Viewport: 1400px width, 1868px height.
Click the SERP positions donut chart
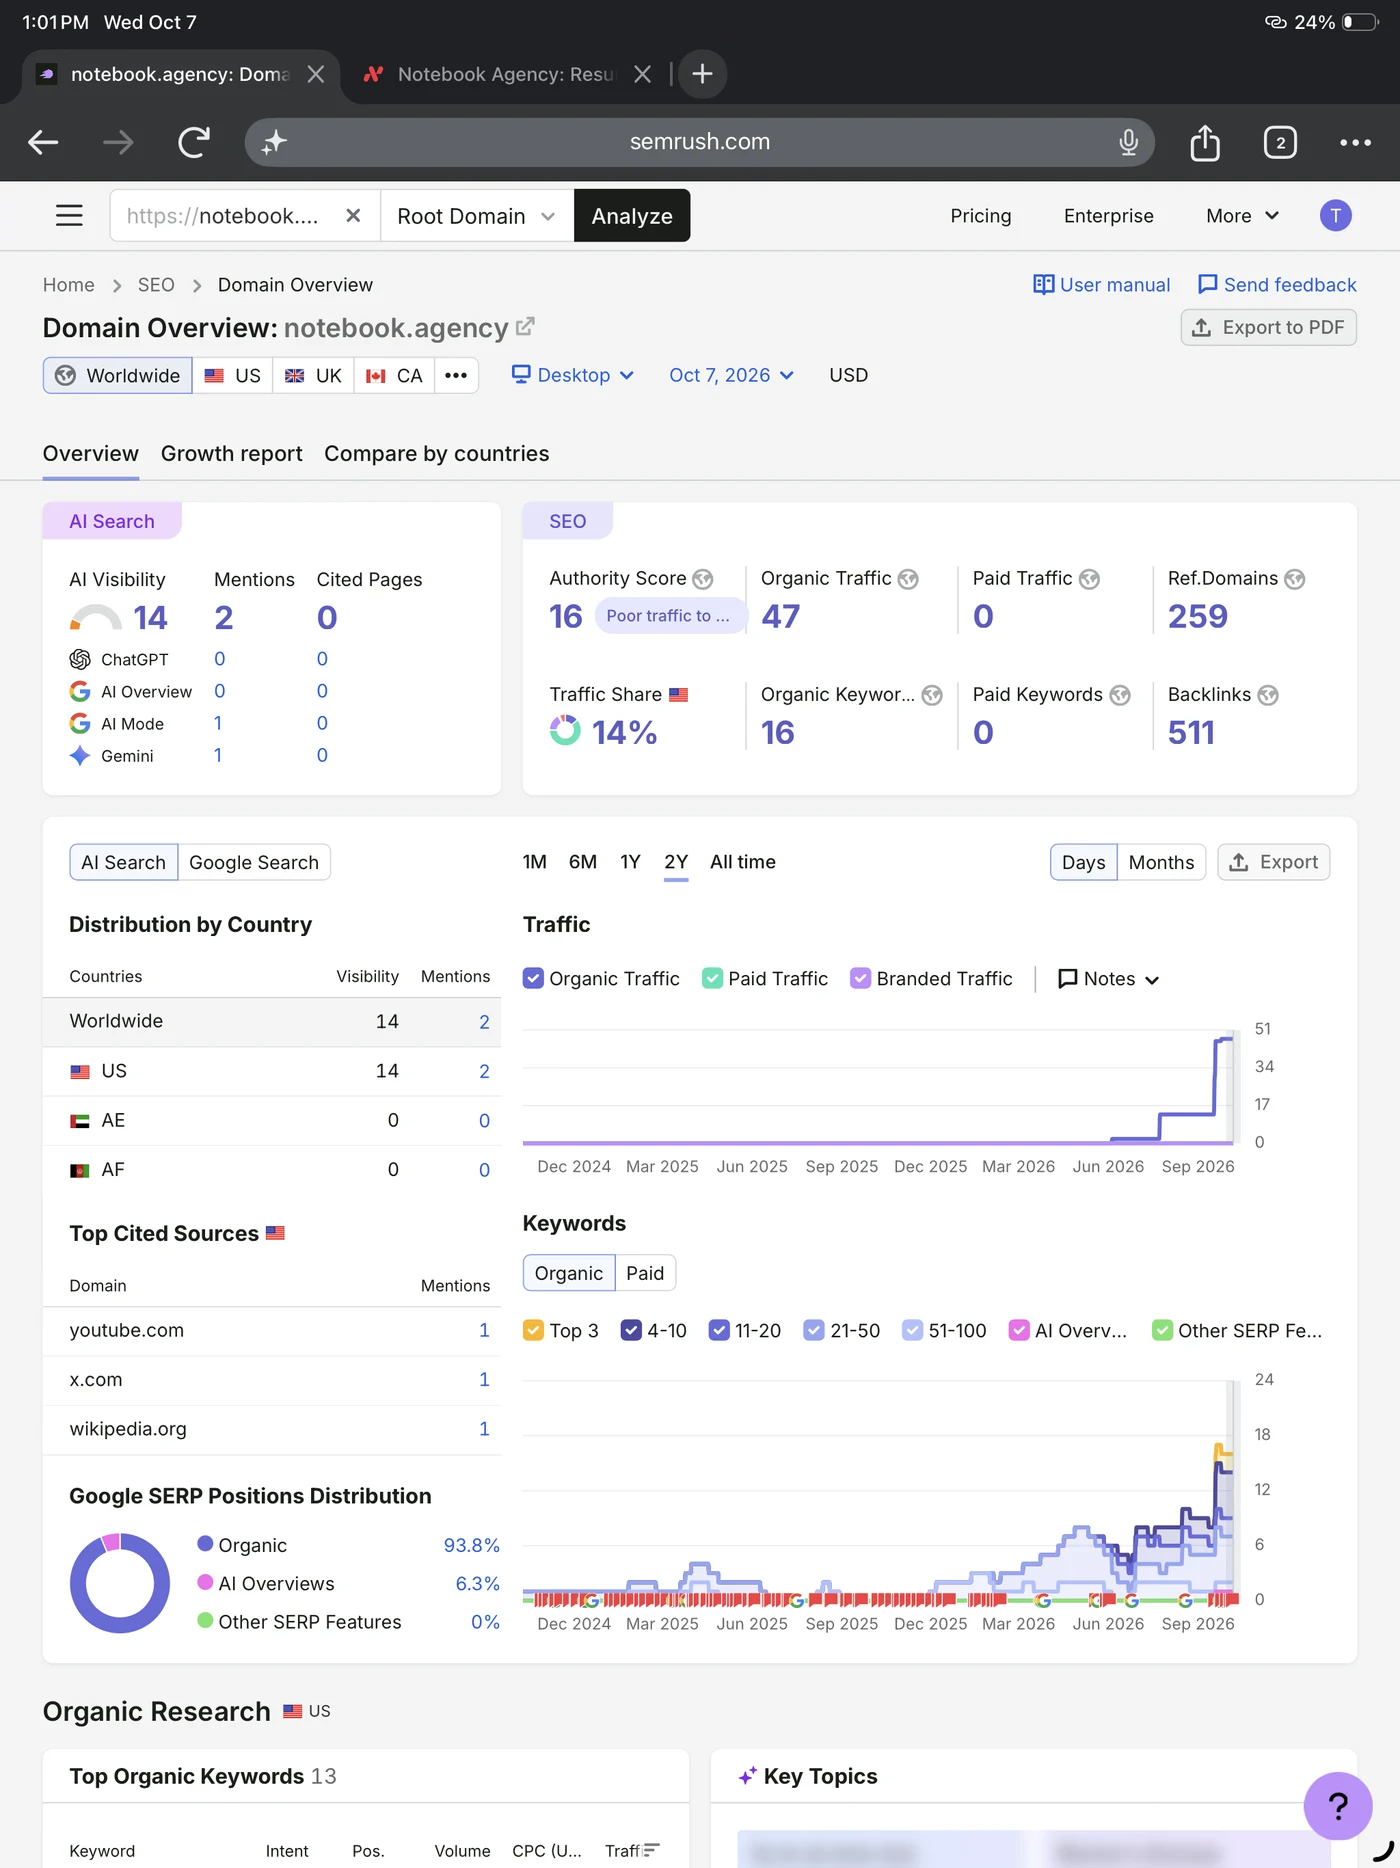120,1583
